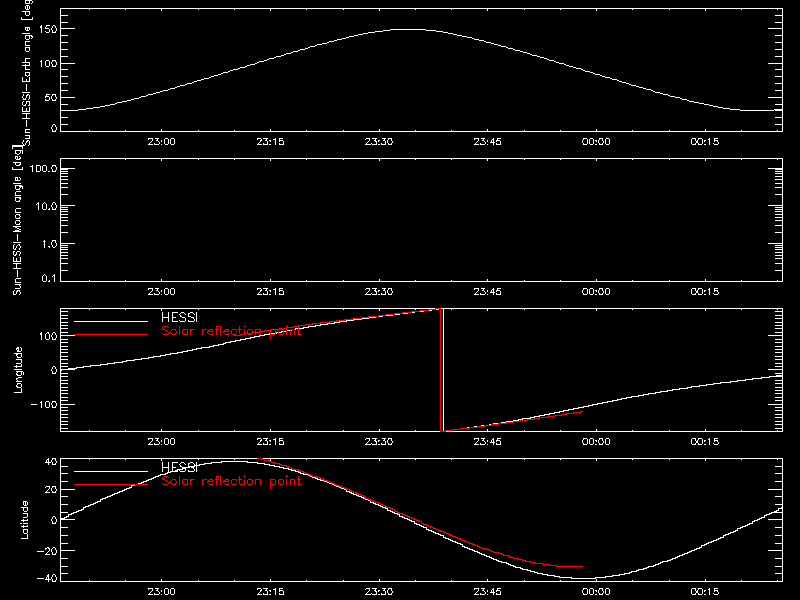Click the red legend line sample in Longitude plot

111,335
